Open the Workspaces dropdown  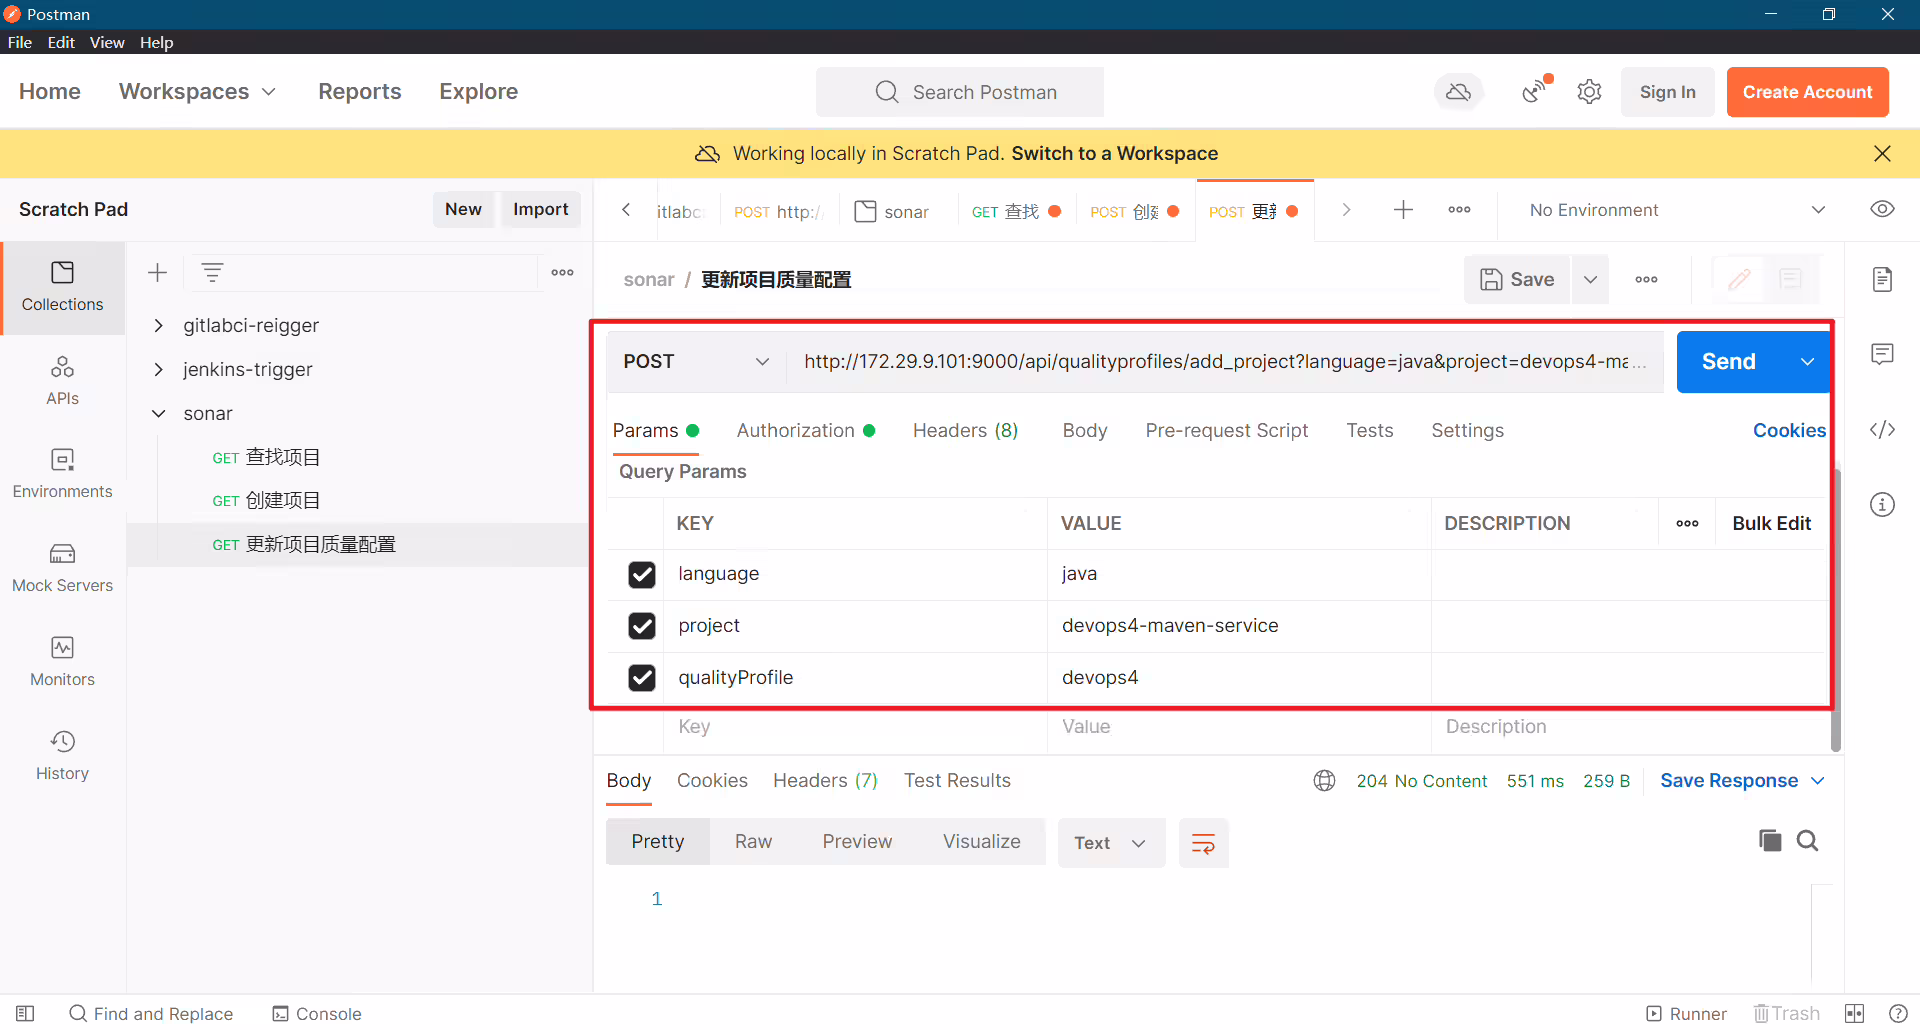(197, 92)
